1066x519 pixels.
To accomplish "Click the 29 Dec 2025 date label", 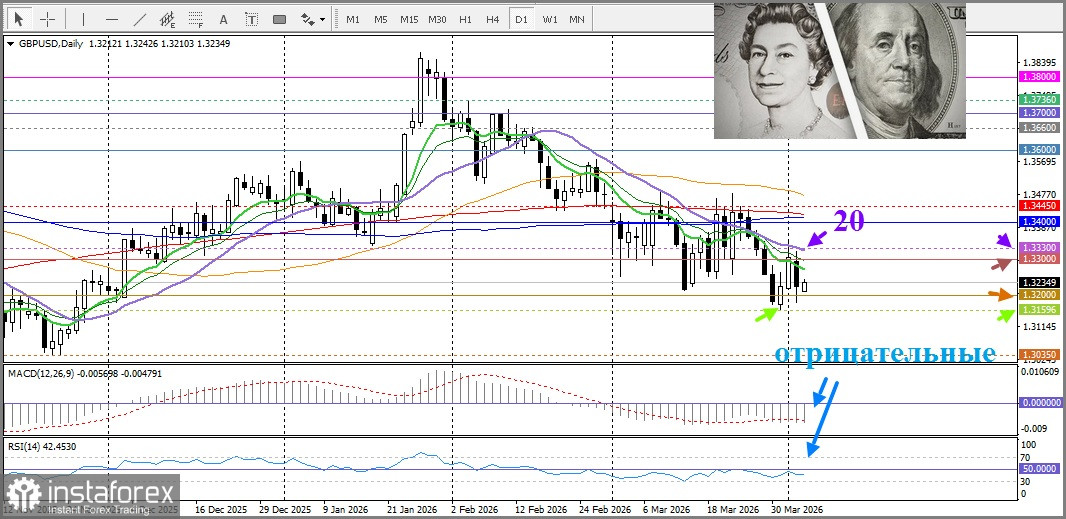I will click(x=286, y=509).
